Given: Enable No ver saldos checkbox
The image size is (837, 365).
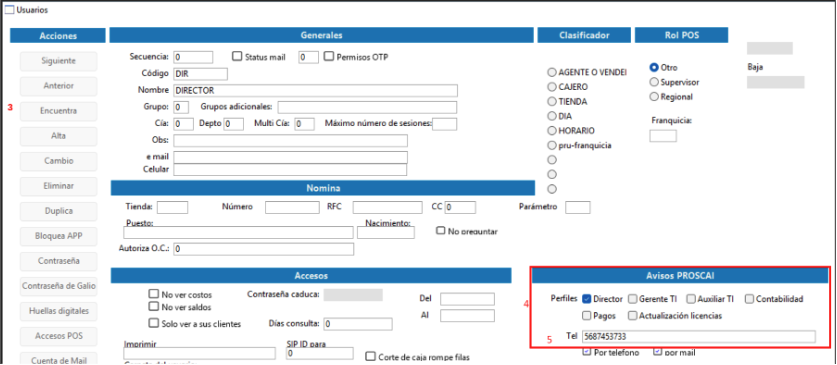Looking at the screenshot, I should point(154,306).
